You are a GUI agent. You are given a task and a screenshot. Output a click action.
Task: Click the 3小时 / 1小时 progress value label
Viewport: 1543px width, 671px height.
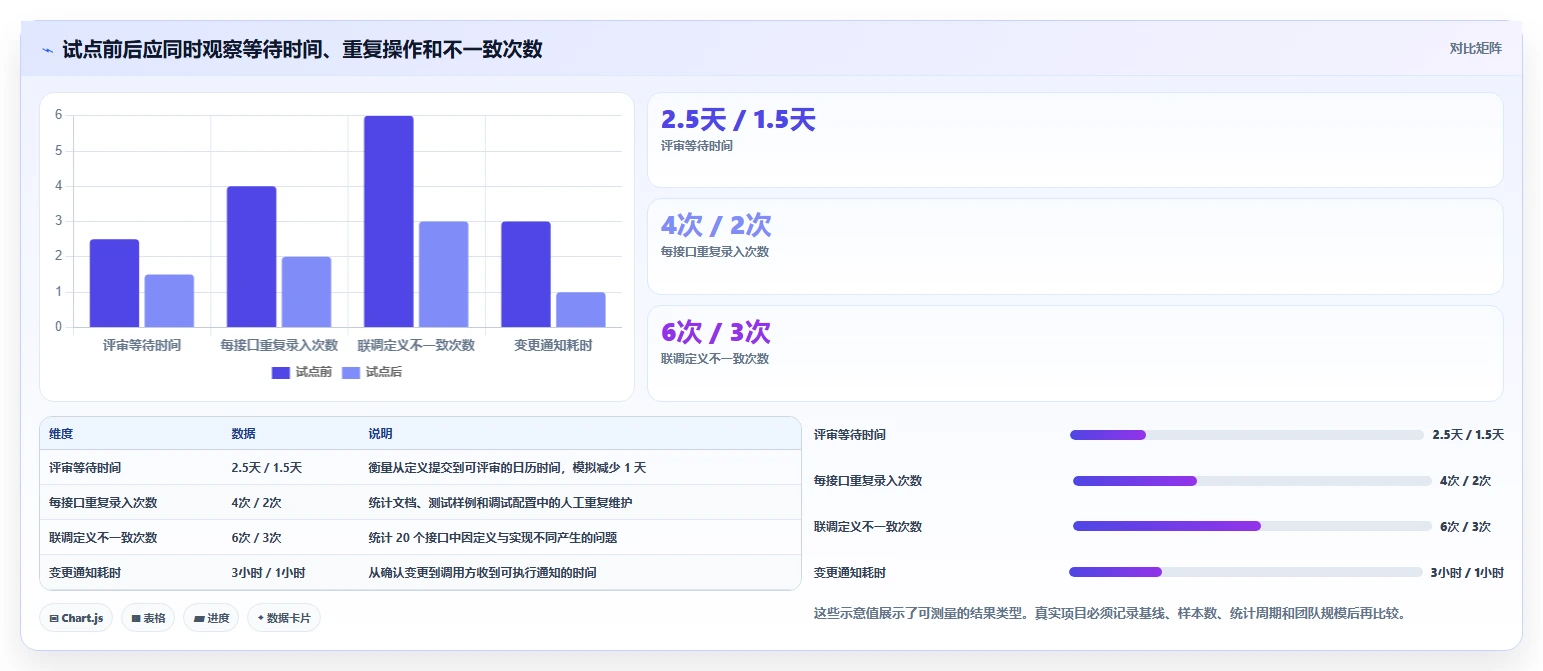click(1467, 573)
